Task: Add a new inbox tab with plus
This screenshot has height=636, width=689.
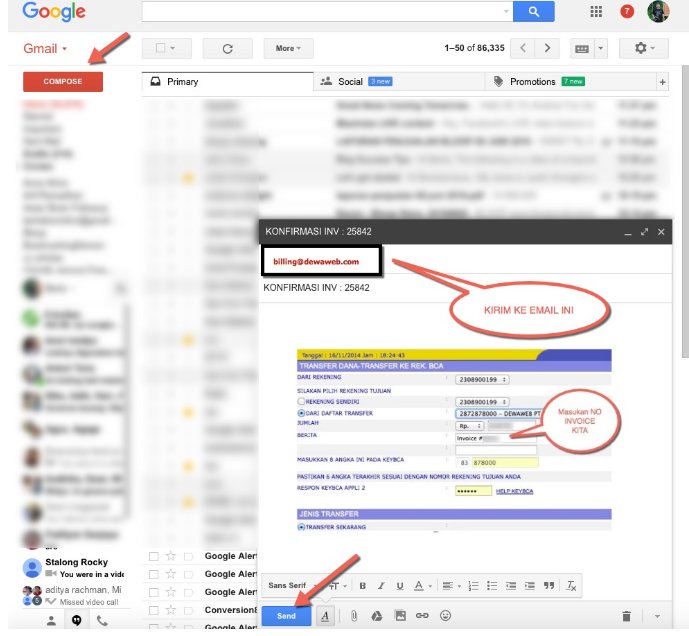Action: coord(662,82)
